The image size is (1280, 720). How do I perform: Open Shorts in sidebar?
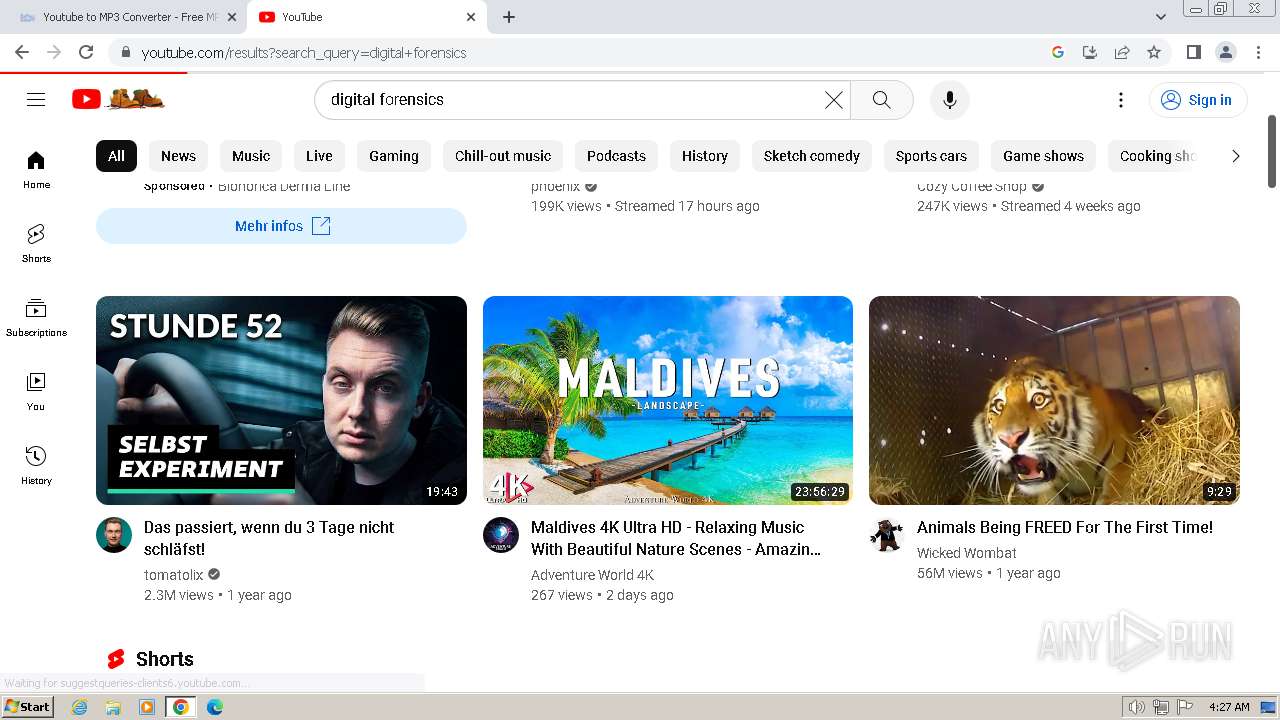(x=36, y=243)
